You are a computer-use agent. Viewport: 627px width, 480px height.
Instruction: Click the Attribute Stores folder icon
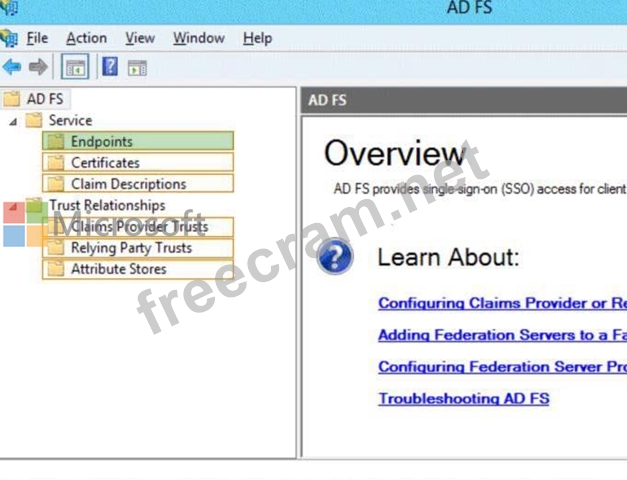coord(56,268)
